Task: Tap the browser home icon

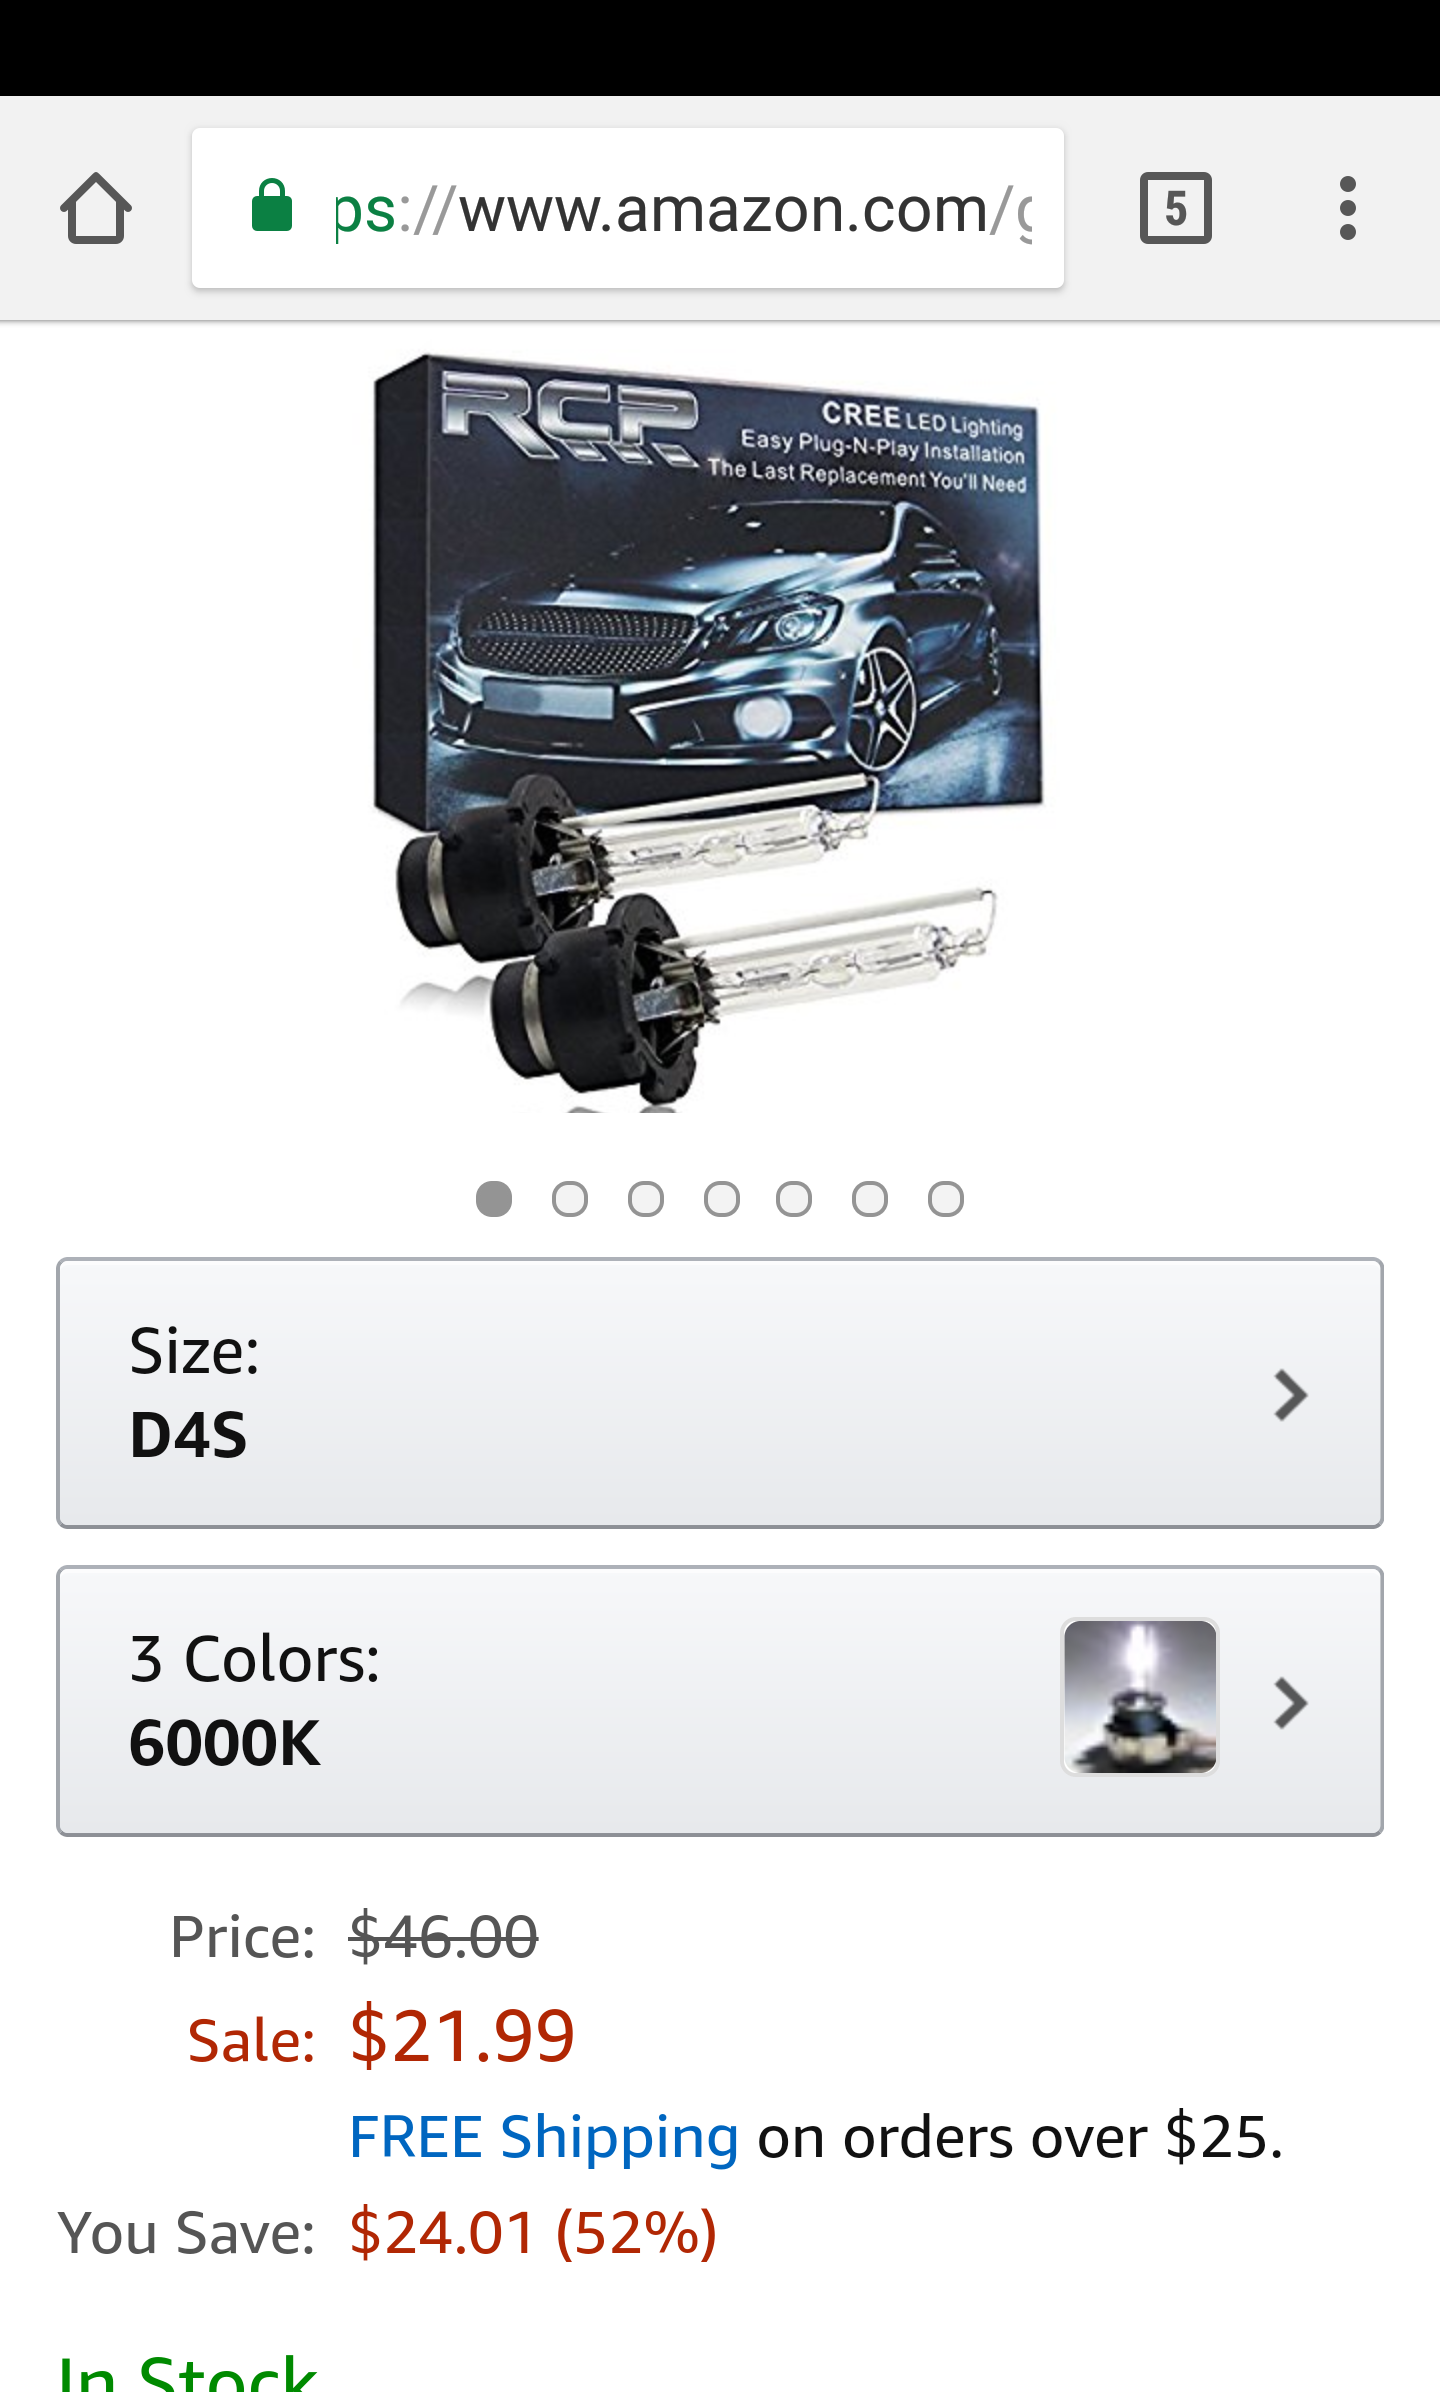Action: point(96,208)
